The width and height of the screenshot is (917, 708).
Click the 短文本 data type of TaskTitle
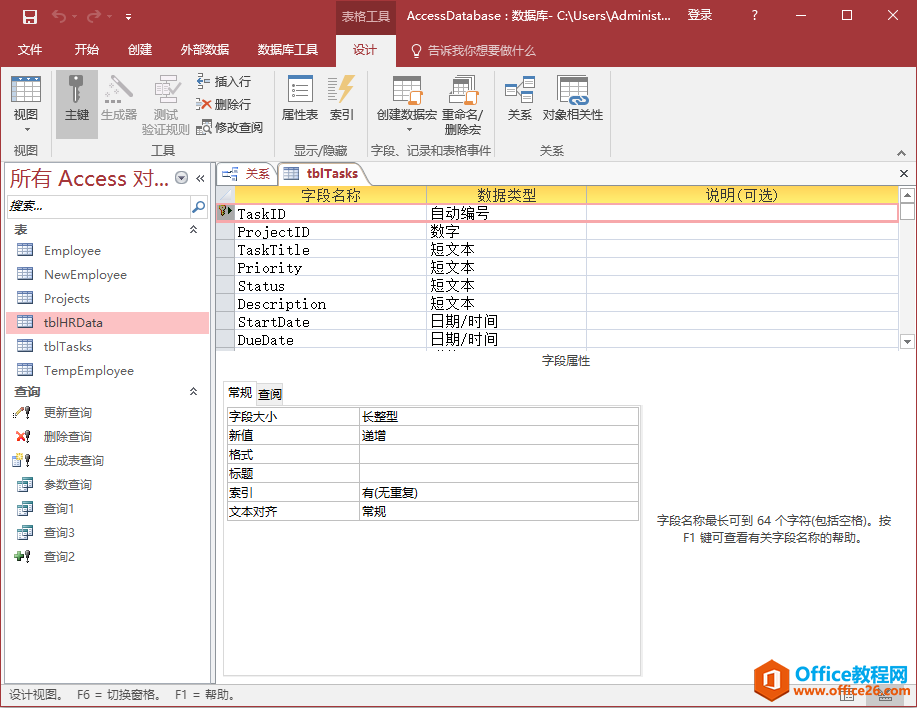pyautogui.click(x=506, y=250)
